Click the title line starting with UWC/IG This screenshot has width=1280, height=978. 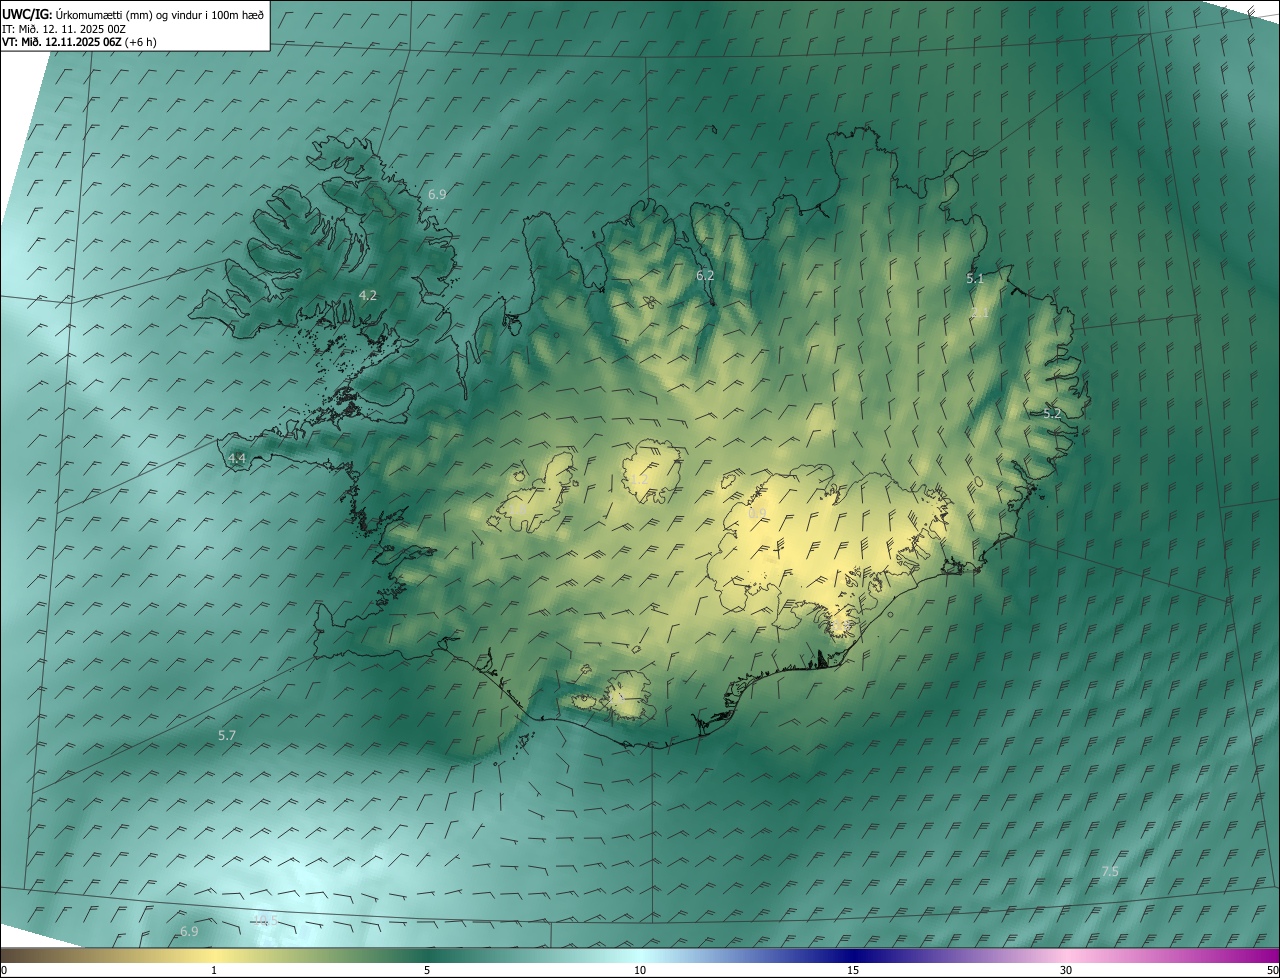133,15
